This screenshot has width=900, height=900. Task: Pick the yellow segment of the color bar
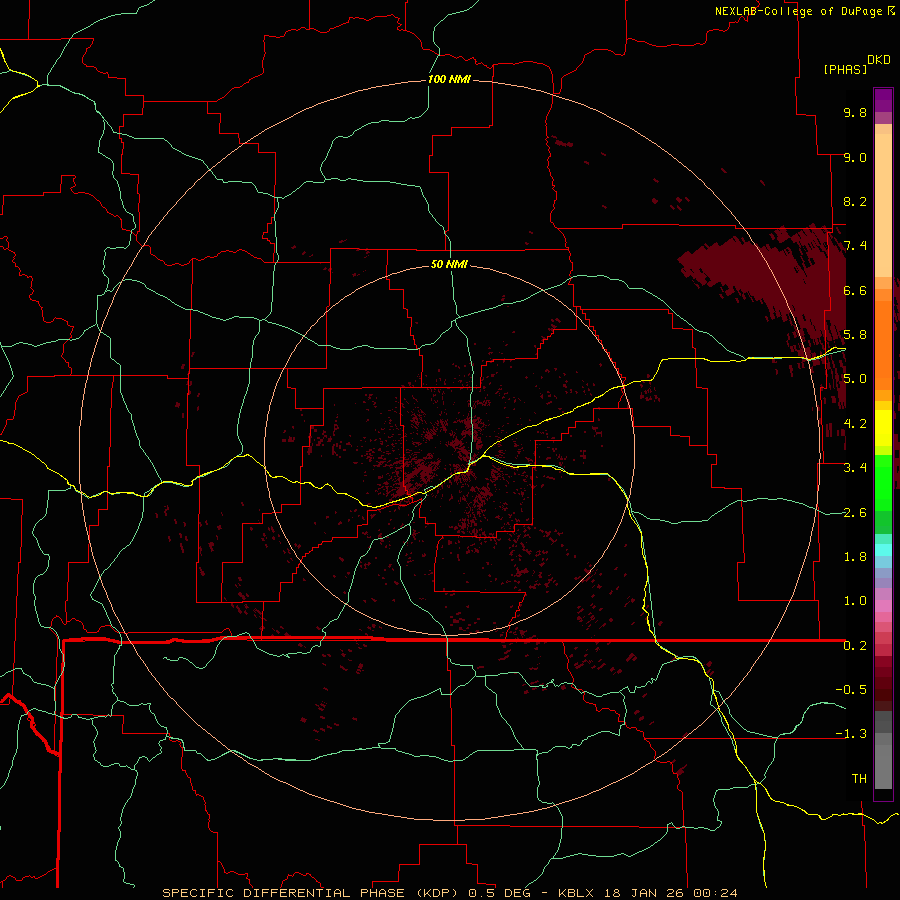coord(883,428)
